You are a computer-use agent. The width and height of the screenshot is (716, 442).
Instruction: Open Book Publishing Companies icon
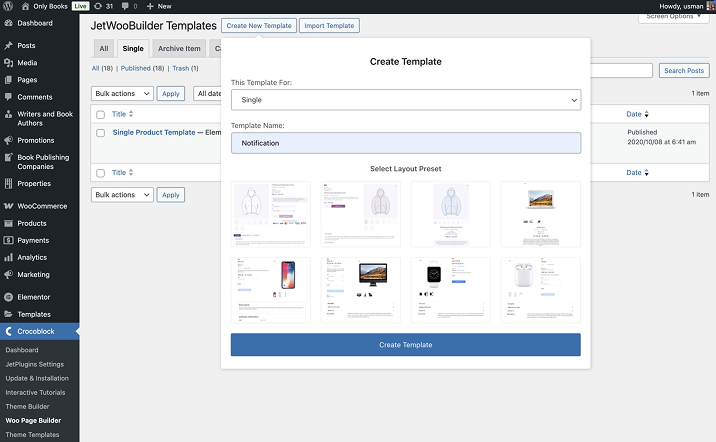pos(8,158)
